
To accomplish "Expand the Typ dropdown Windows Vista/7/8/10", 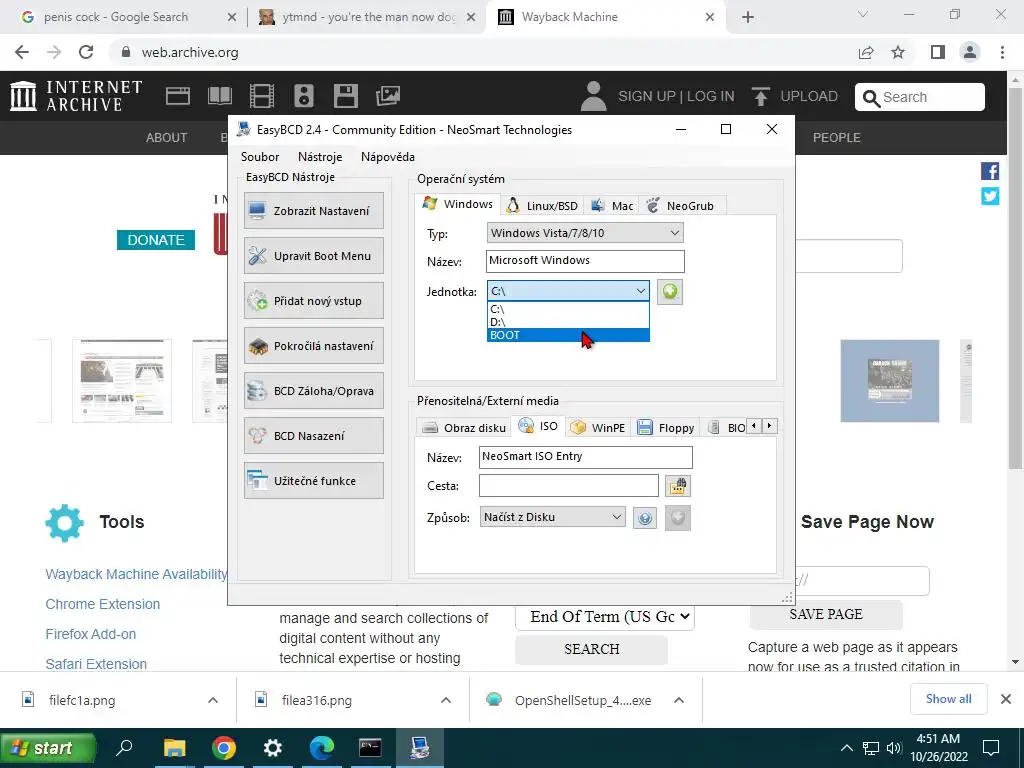I will [585, 233].
